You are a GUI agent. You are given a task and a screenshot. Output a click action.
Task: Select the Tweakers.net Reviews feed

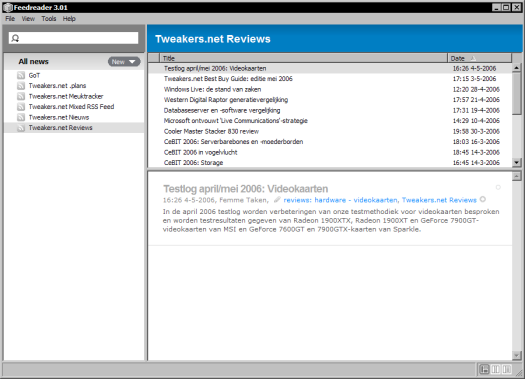pyautogui.click(x=74, y=128)
